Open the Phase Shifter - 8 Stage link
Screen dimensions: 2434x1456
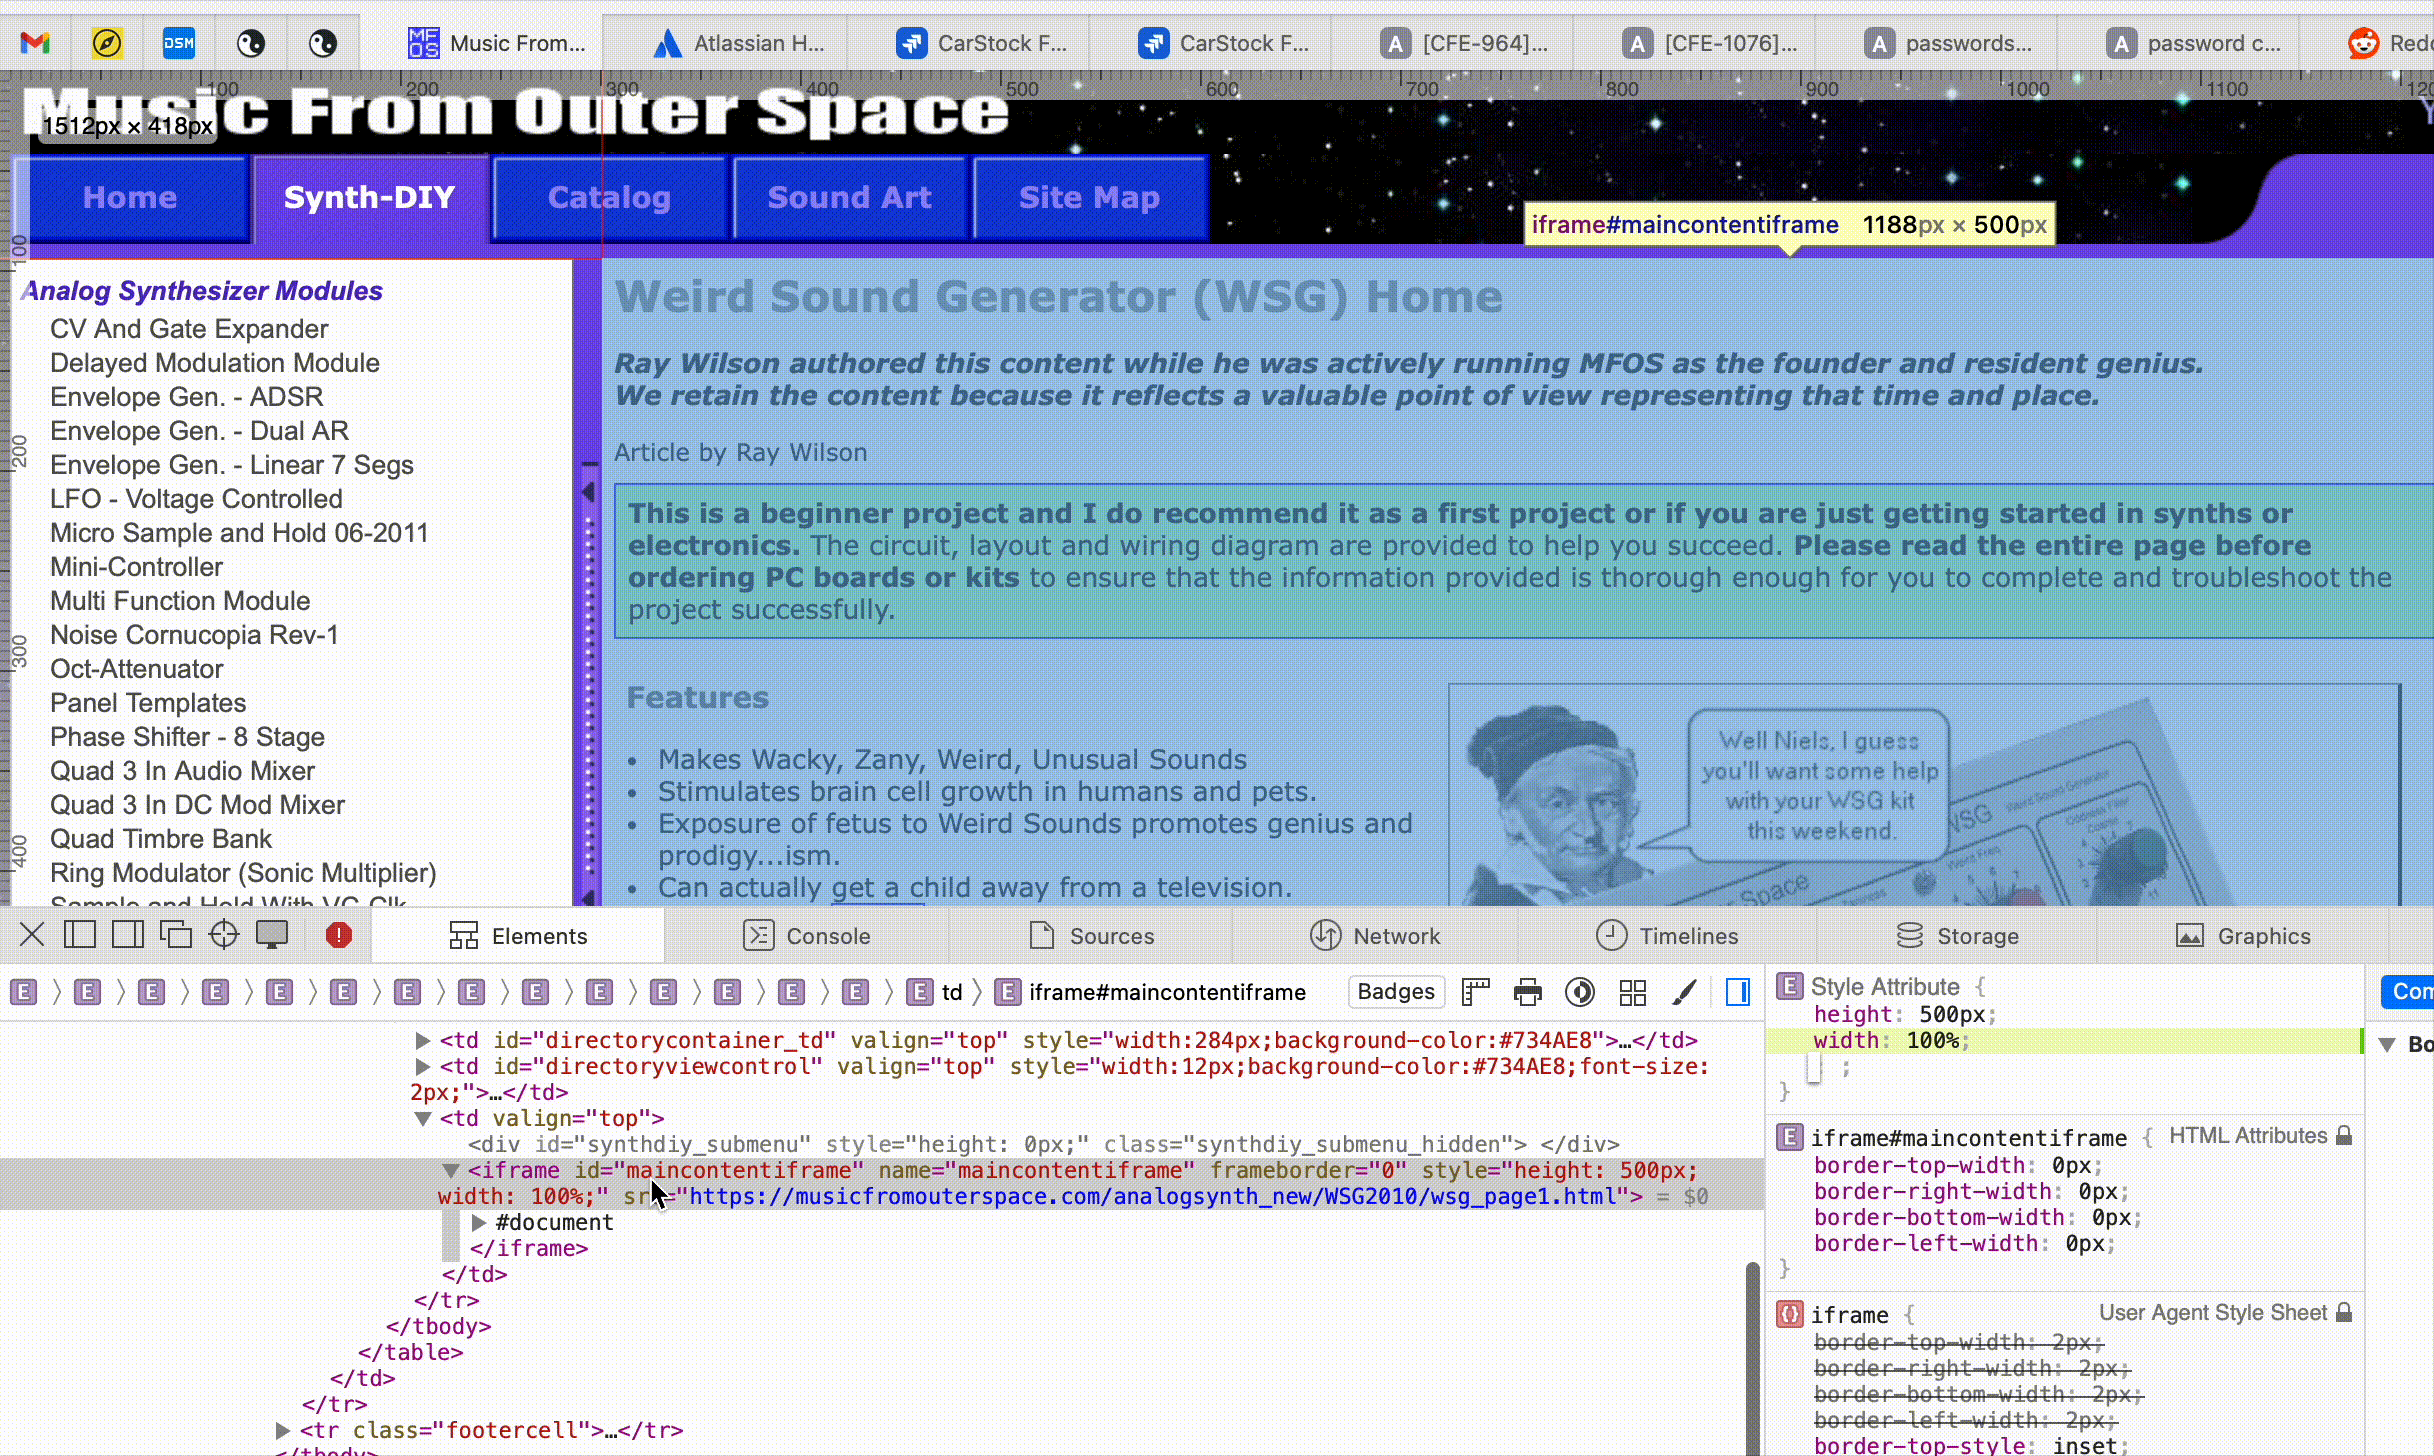pyautogui.click(x=187, y=737)
